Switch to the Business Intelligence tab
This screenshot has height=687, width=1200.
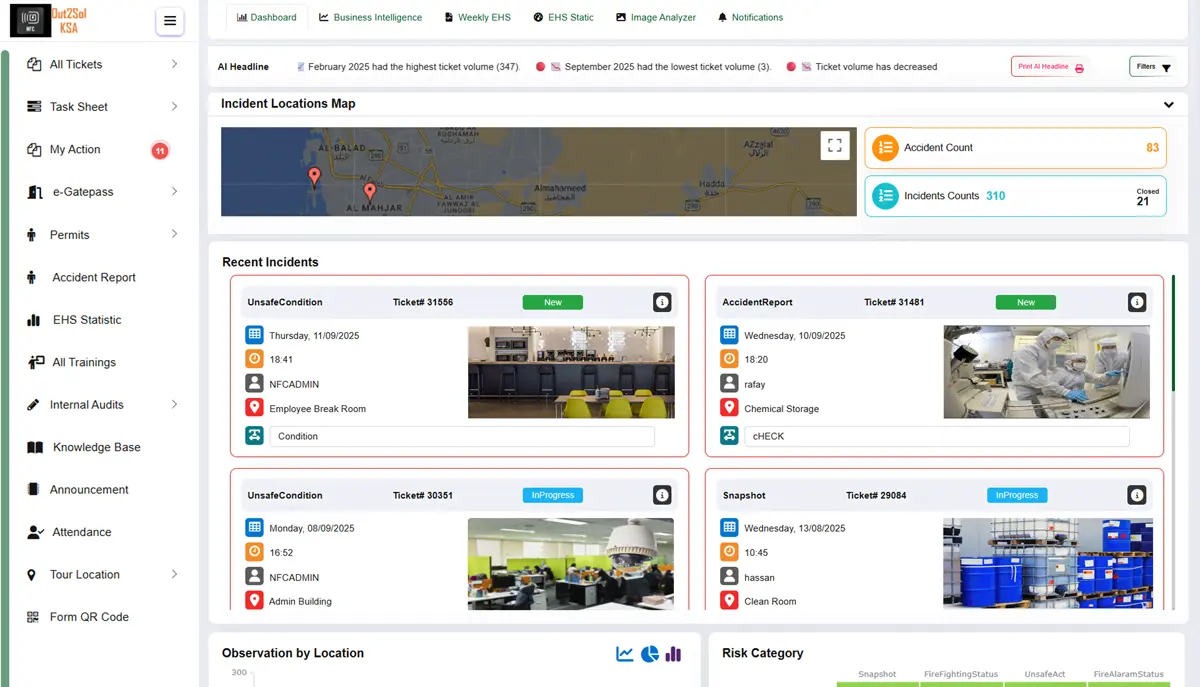370,17
